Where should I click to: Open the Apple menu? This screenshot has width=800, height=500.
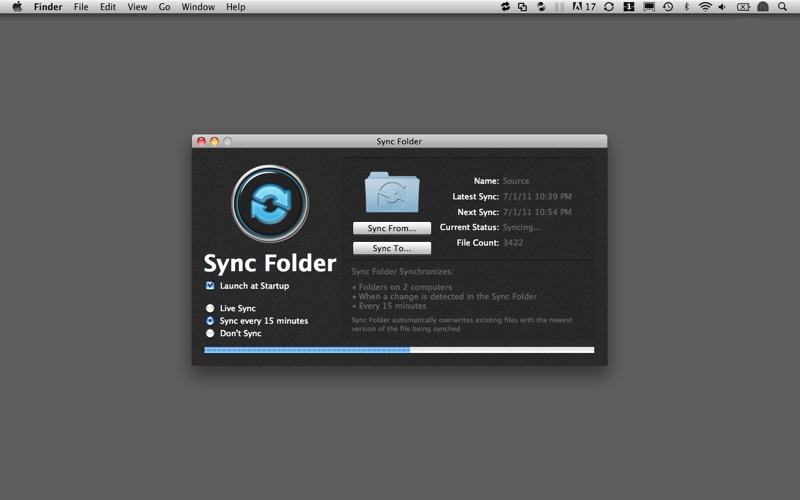tap(17, 7)
